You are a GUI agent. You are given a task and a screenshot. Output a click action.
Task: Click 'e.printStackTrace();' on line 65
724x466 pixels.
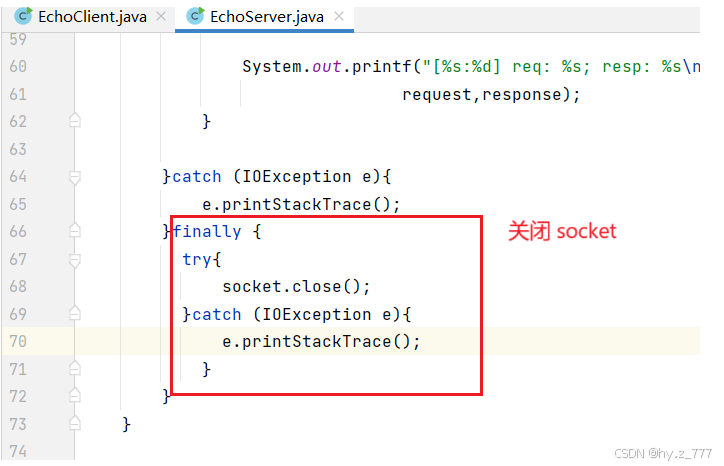pyautogui.click(x=301, y=205)
